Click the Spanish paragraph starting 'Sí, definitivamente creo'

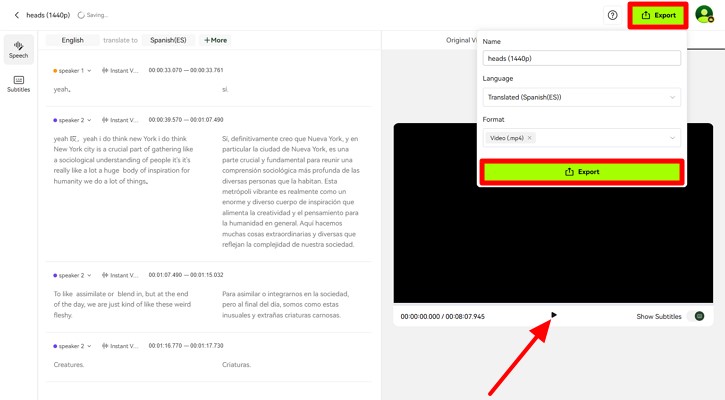[x=291, y=191]
